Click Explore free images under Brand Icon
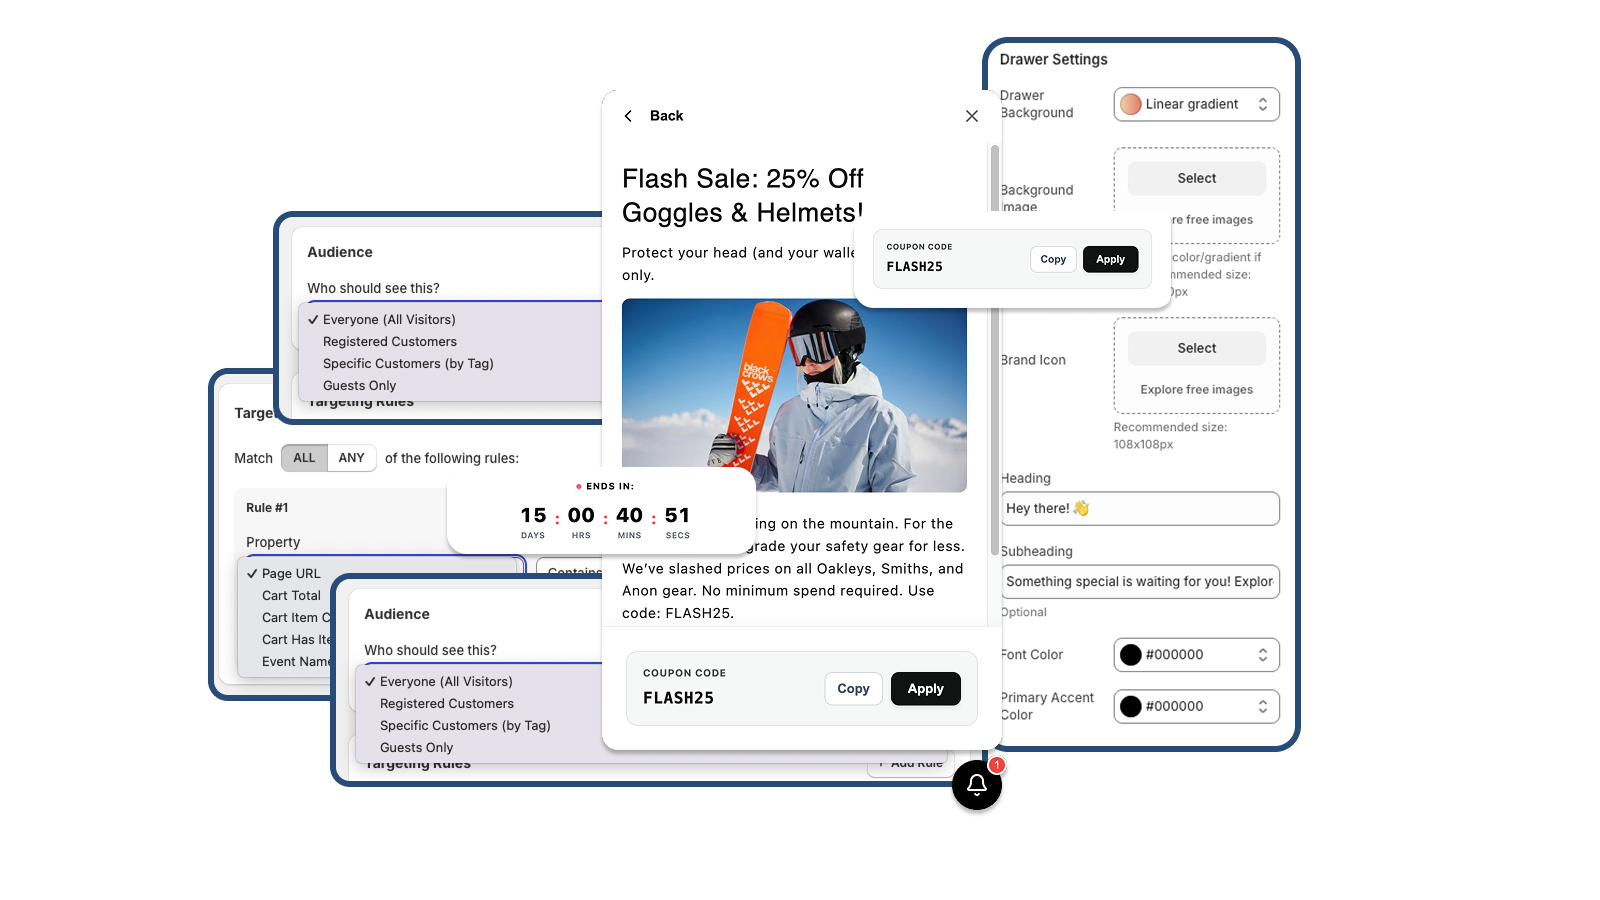1600x900 pixels. pyautogui.click(x=1196, y=390)
